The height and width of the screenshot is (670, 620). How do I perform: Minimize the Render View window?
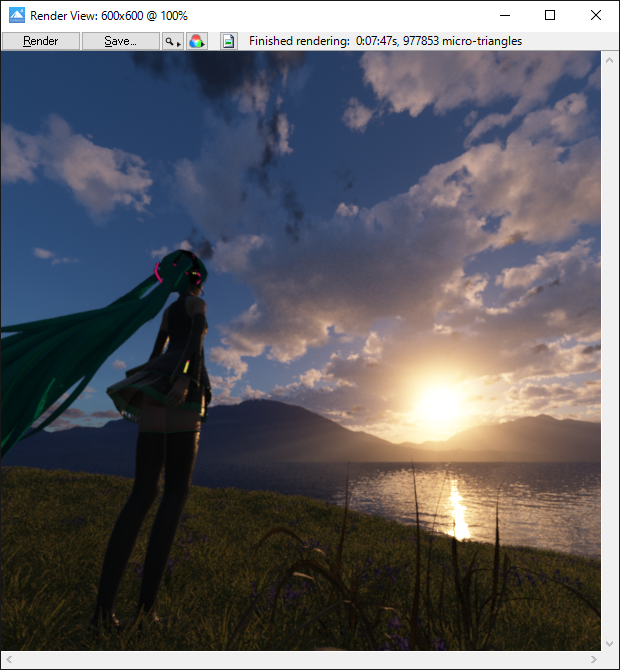[505, 15]
